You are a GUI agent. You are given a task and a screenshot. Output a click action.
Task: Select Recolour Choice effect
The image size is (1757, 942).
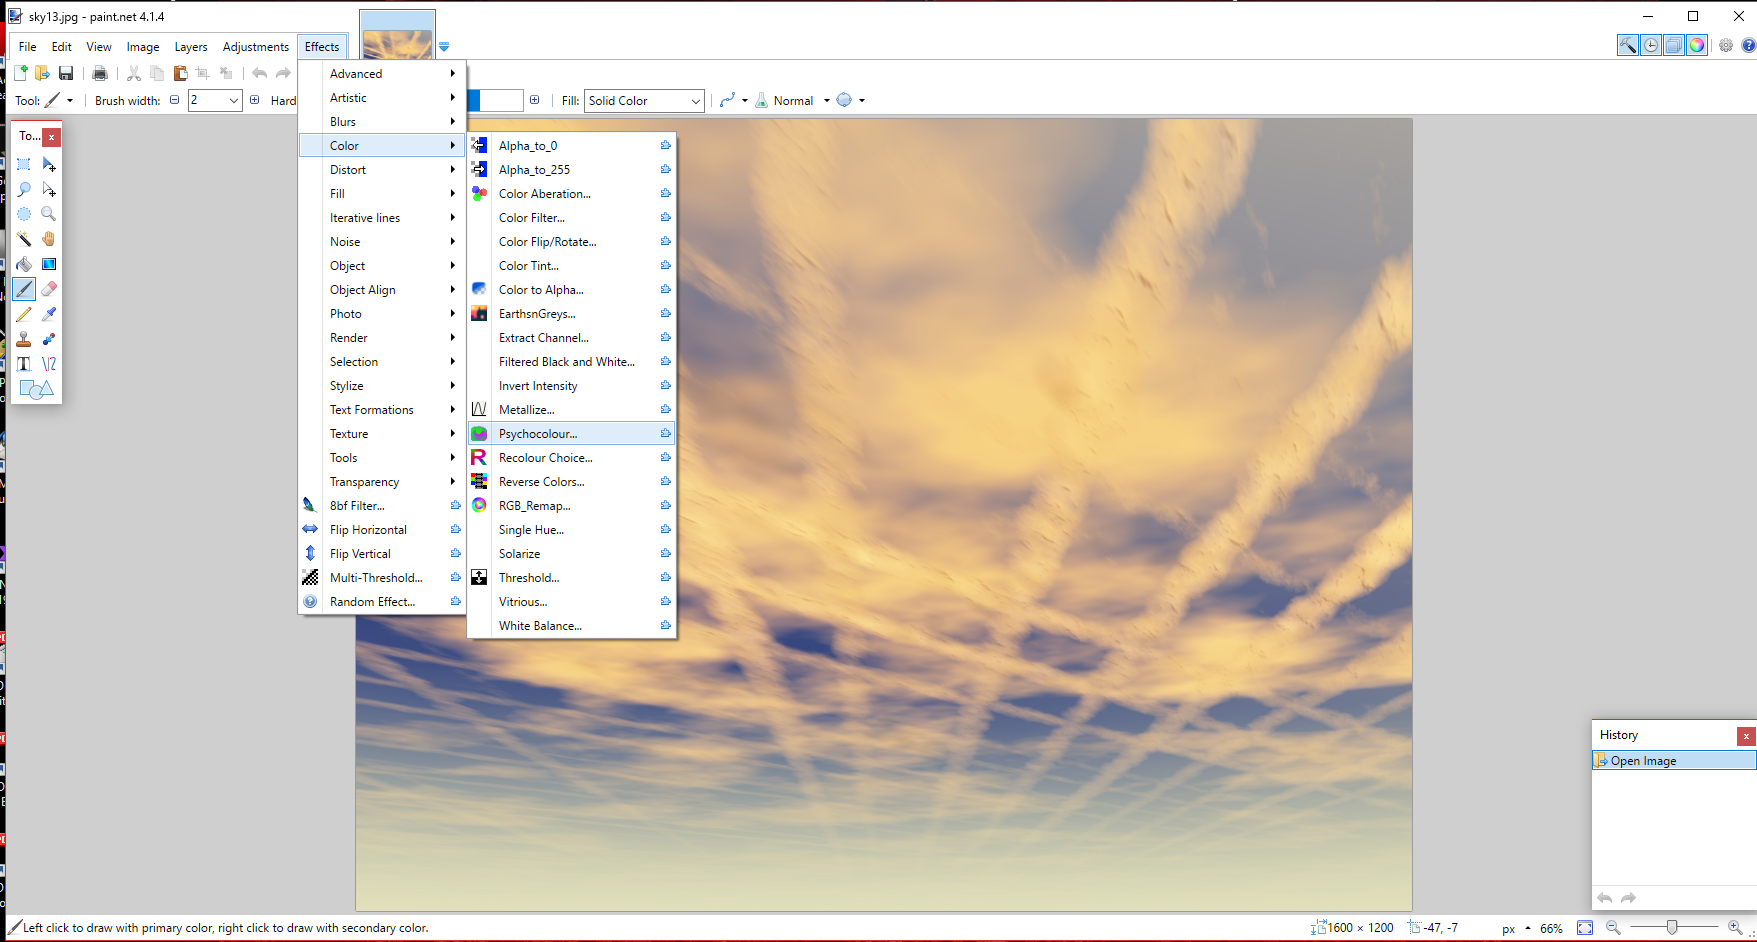coord(571,458)
